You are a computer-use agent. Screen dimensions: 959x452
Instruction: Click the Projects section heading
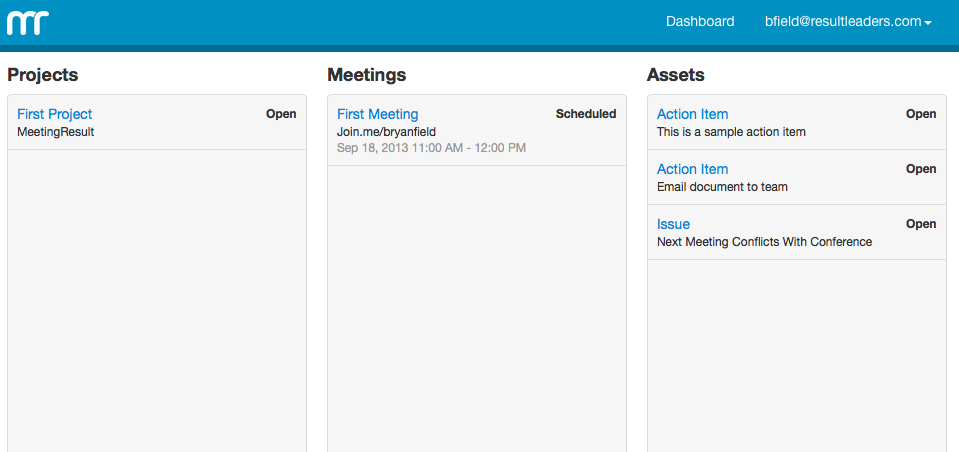coord(43,75)
